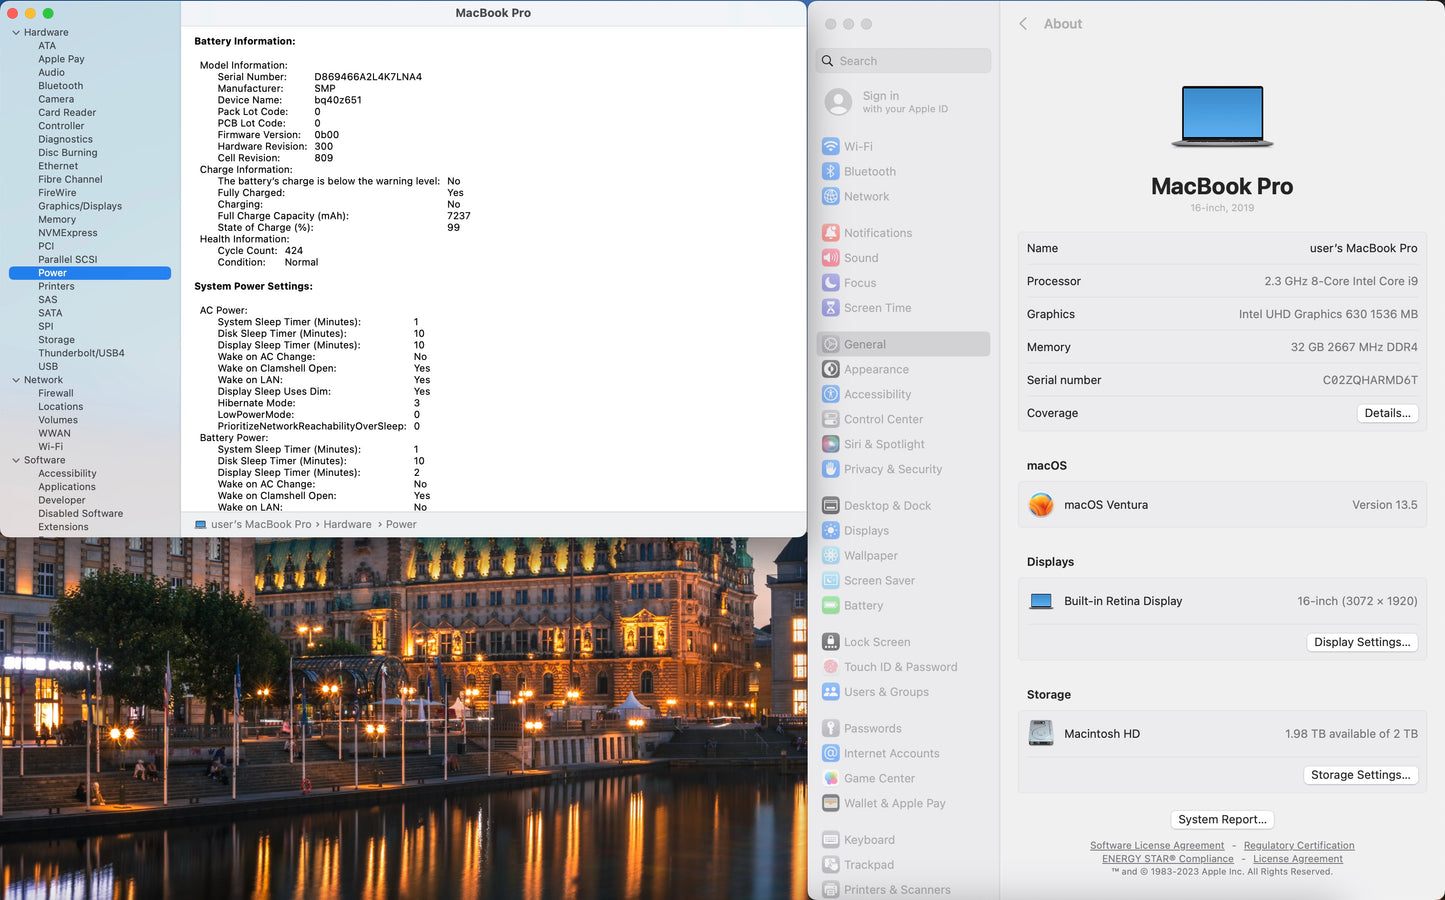The height and width of the screenshot is (900, 1445).
Task: Click the Wi-Fi icon in settings sidebar
Action: 830,146
